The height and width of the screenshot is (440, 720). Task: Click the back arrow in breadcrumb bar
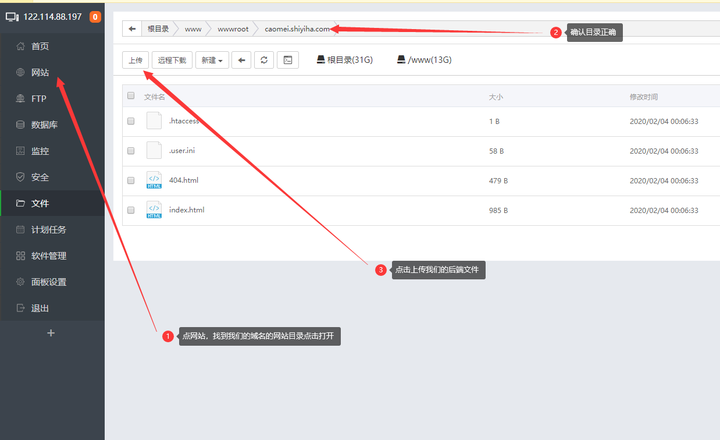click(x=132, y=28)
